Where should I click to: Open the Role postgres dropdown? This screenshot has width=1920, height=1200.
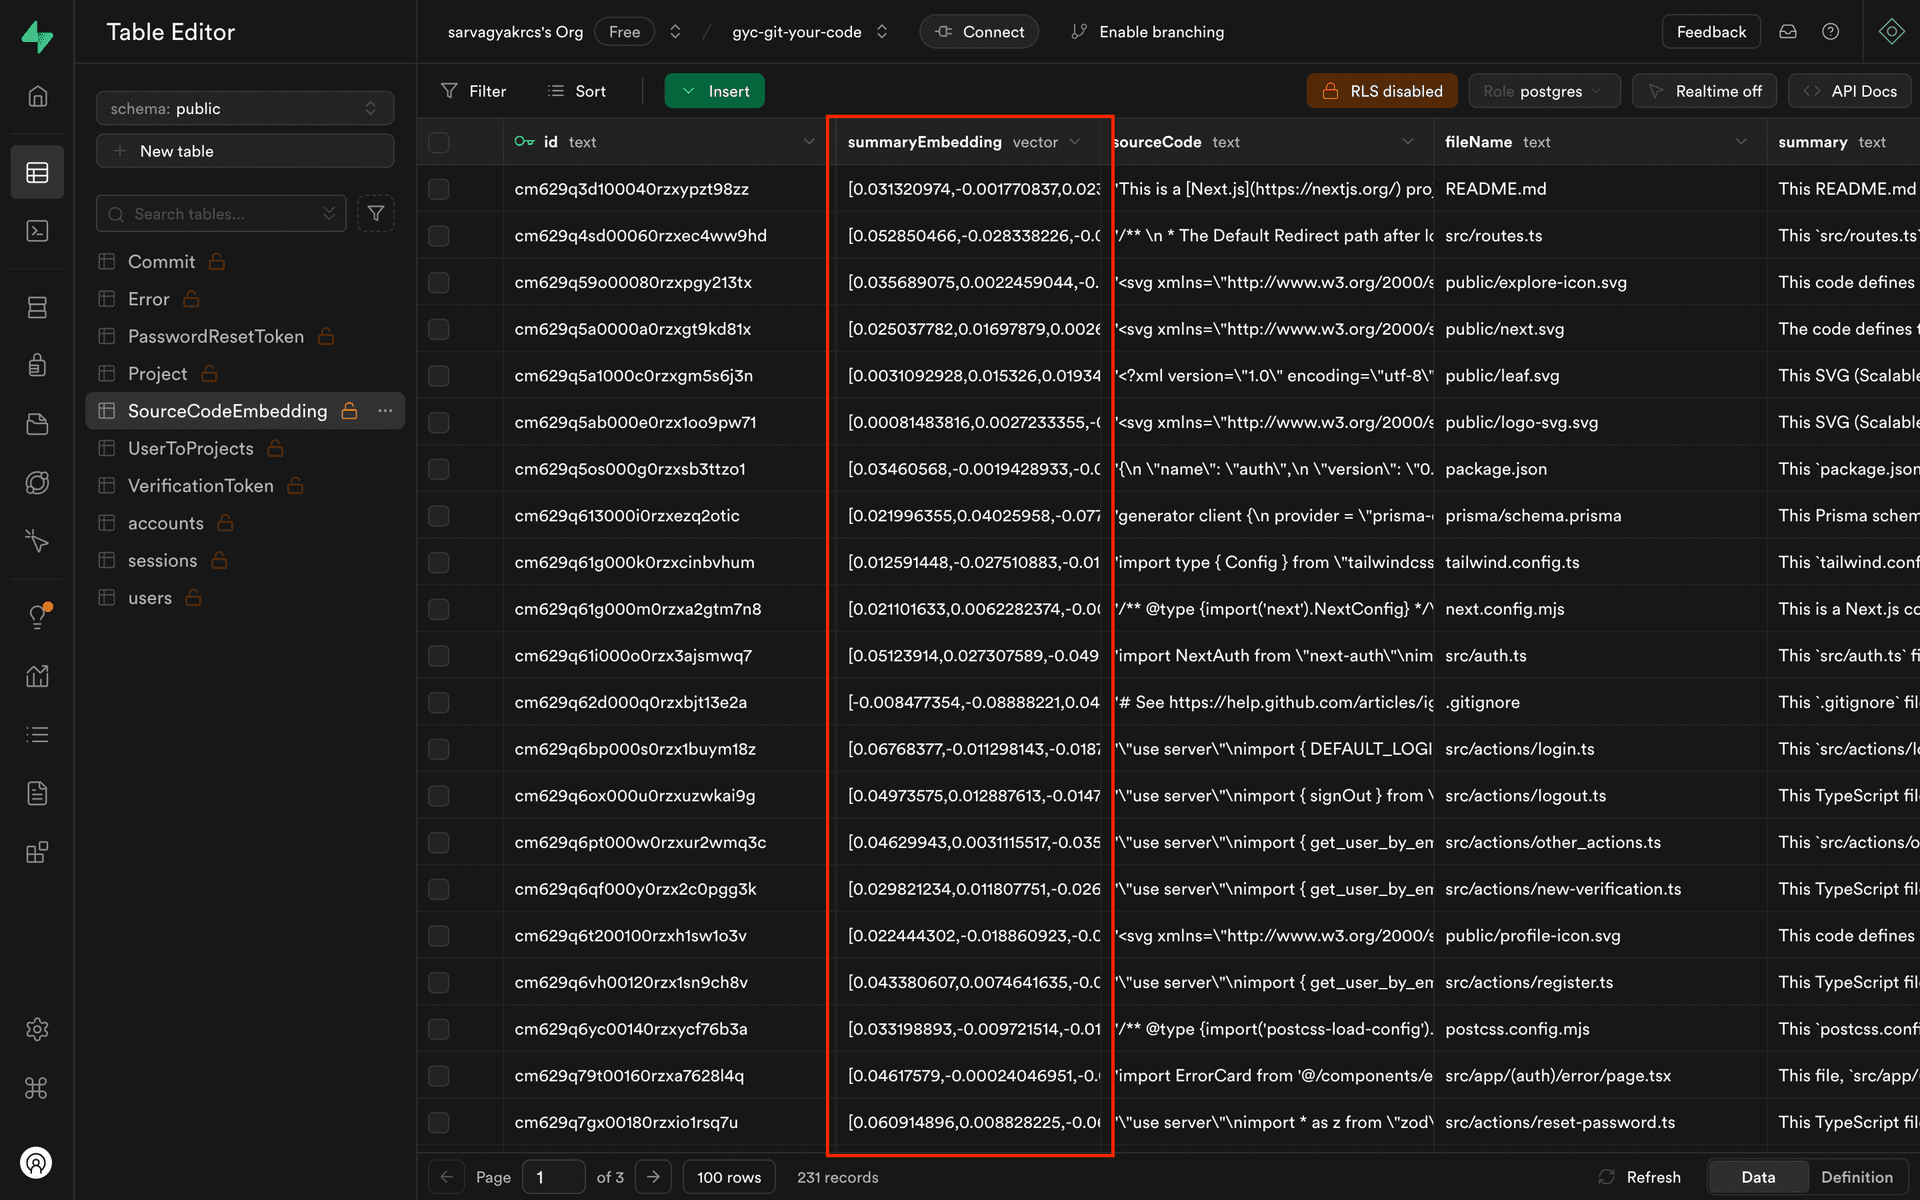tap(1543, 91)
